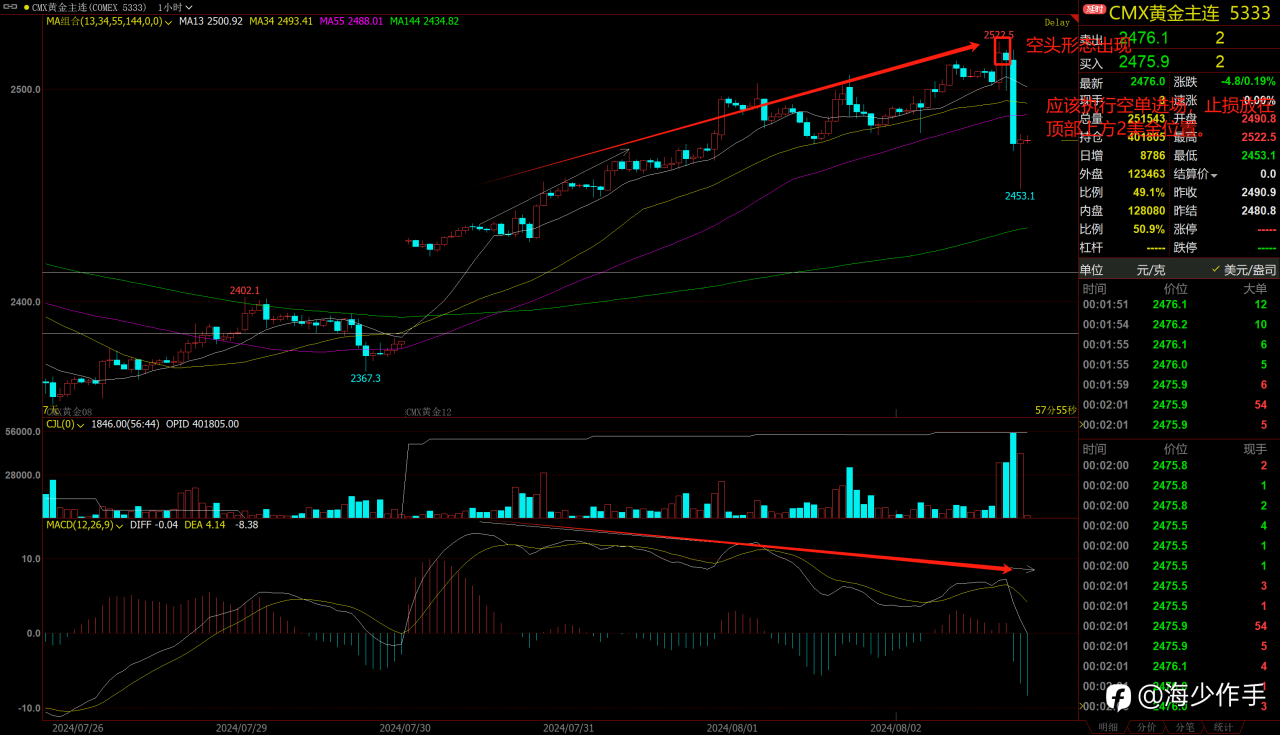The image size is (1280, 735).
Task: Click the 2367.3 low price label on chart
Action: [365, 378]
